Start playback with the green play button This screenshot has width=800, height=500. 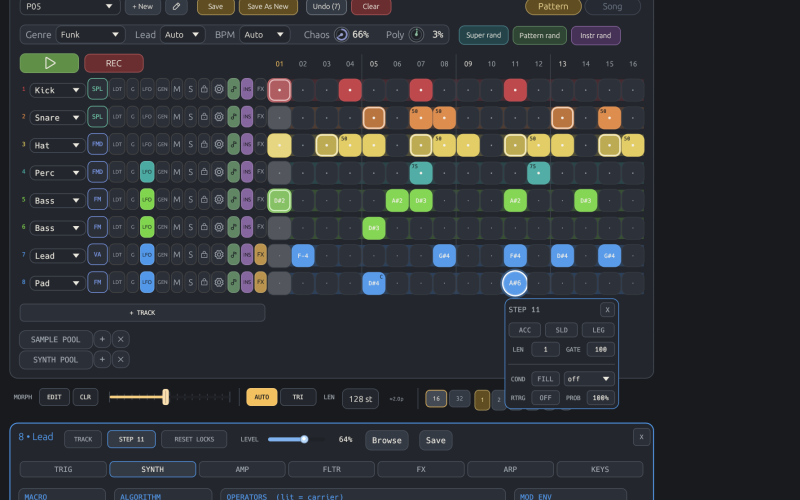(x=49, y=63)
